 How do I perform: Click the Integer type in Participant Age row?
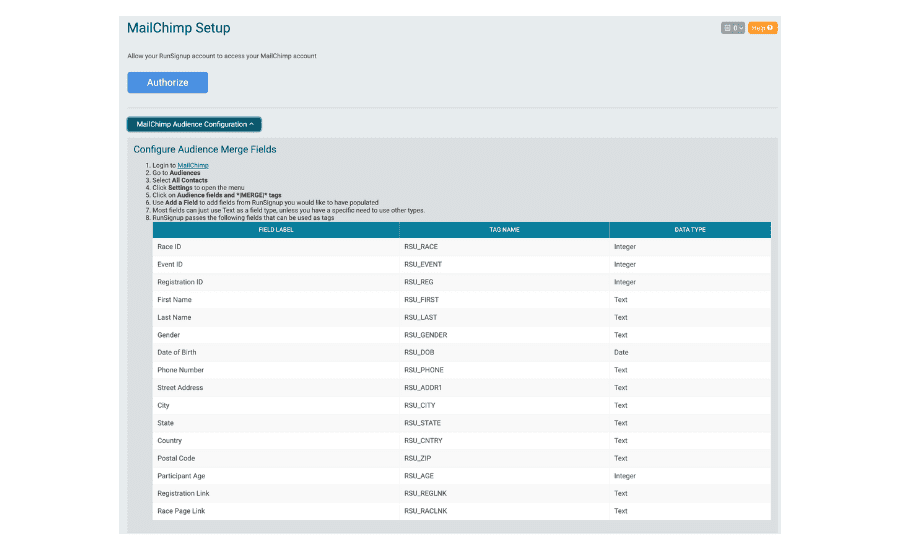tap(624, 476)
